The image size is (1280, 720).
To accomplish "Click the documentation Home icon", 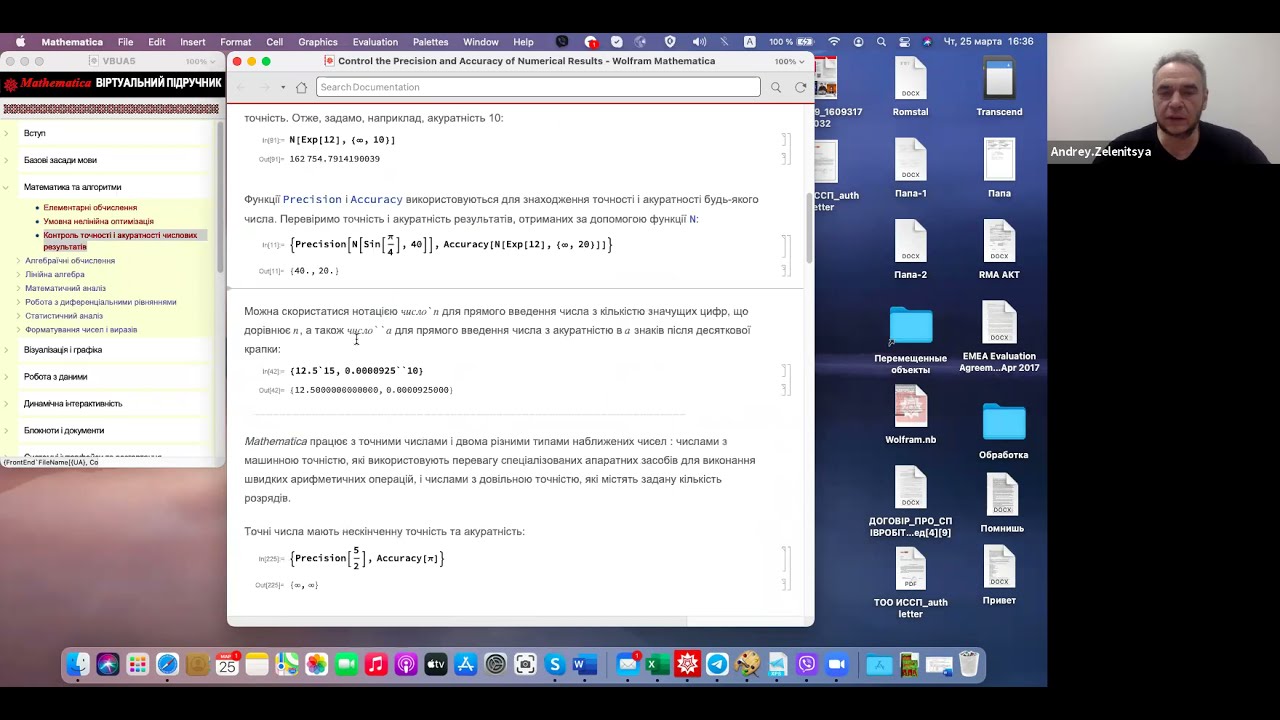I will tap(301, 87).
